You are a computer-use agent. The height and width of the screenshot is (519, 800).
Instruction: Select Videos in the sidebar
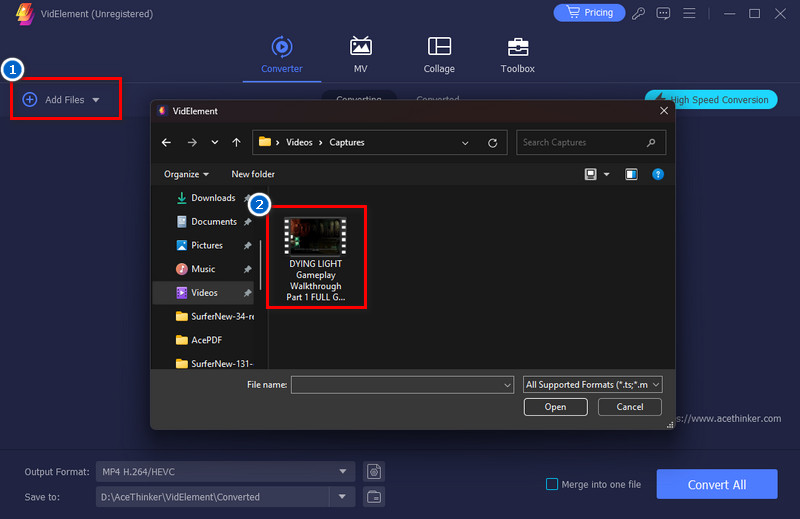(204, 292)
